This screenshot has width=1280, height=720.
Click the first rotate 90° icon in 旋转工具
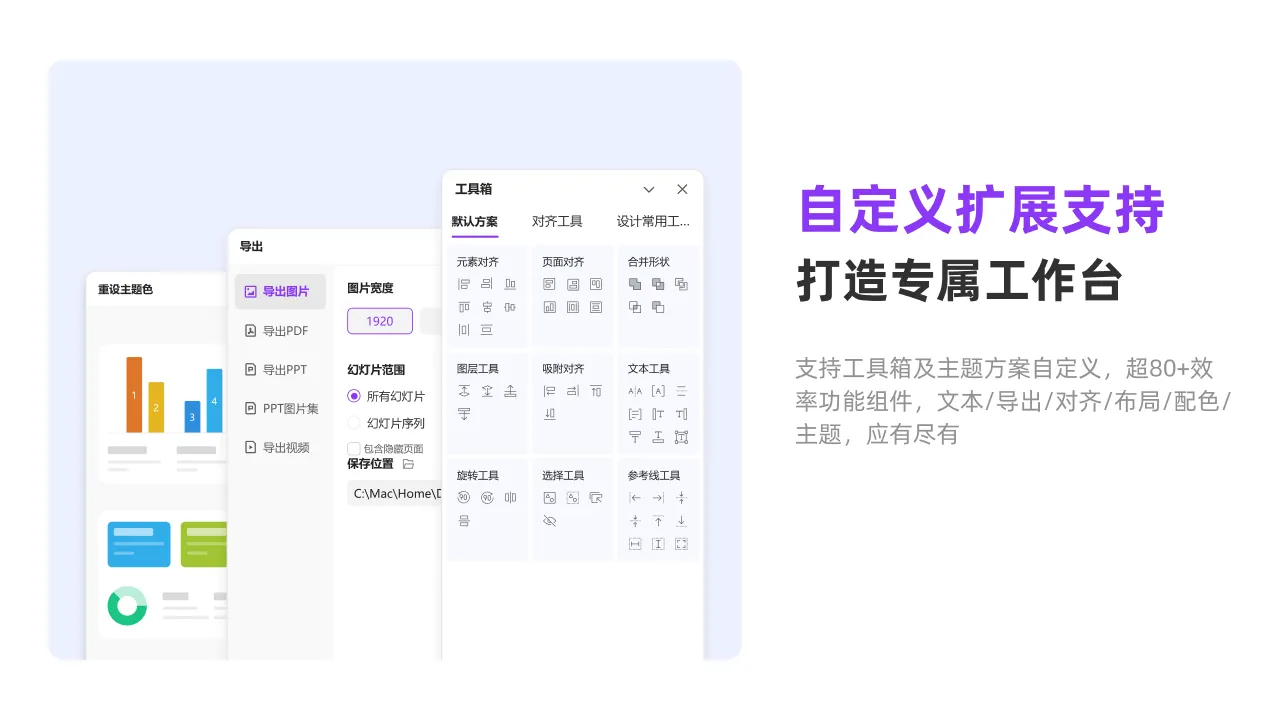point(464,498)
